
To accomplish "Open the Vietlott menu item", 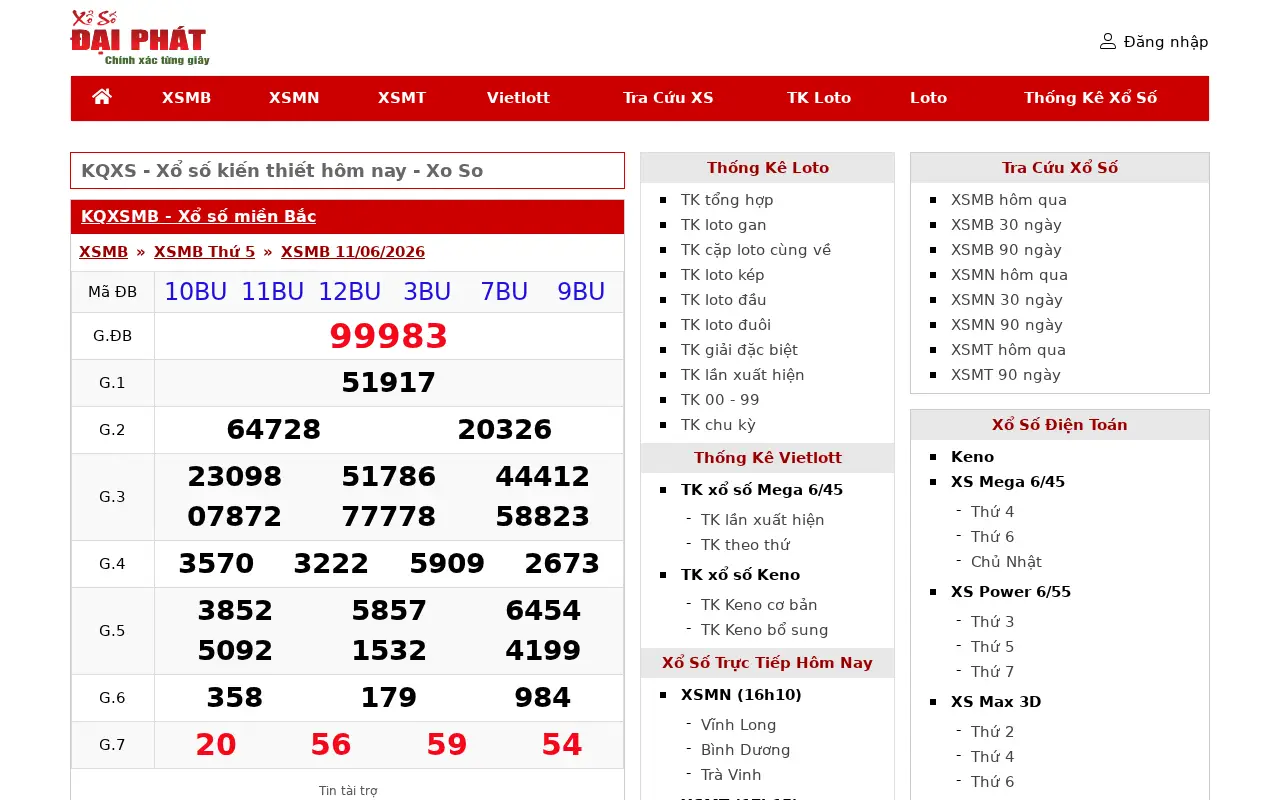I will [x=518, y=98].
